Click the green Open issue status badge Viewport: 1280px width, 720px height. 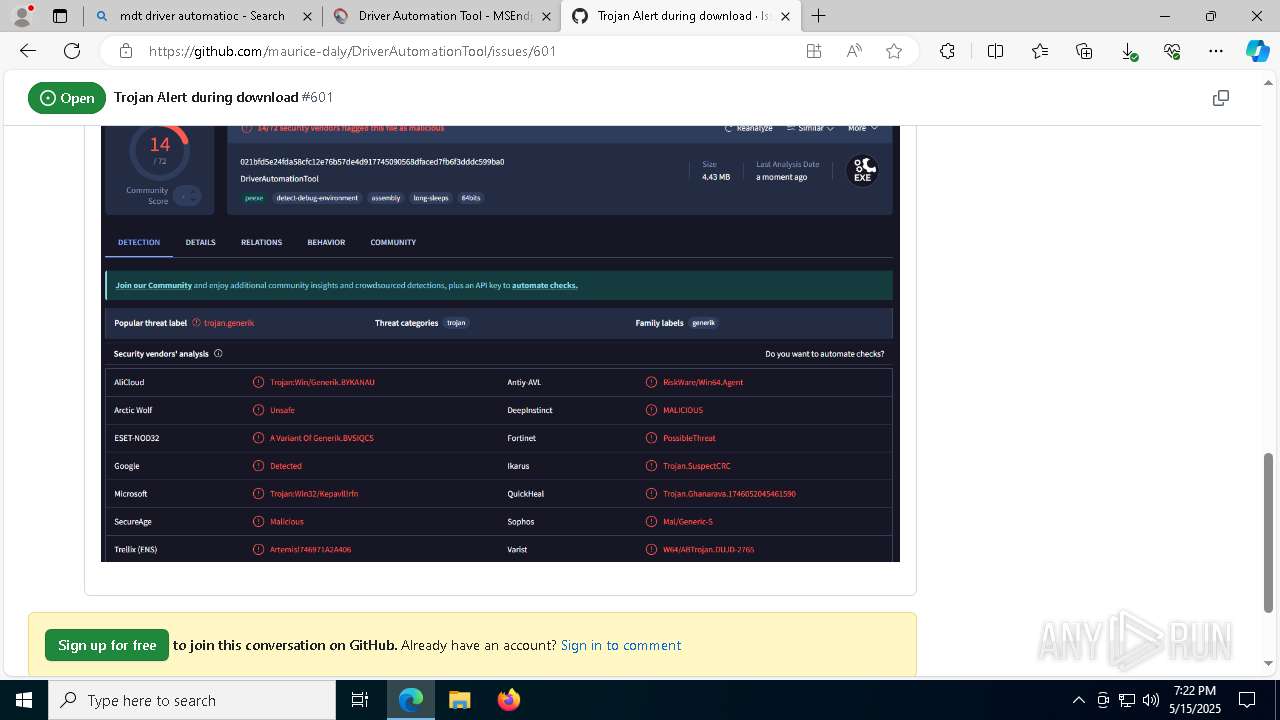[67, 98]
